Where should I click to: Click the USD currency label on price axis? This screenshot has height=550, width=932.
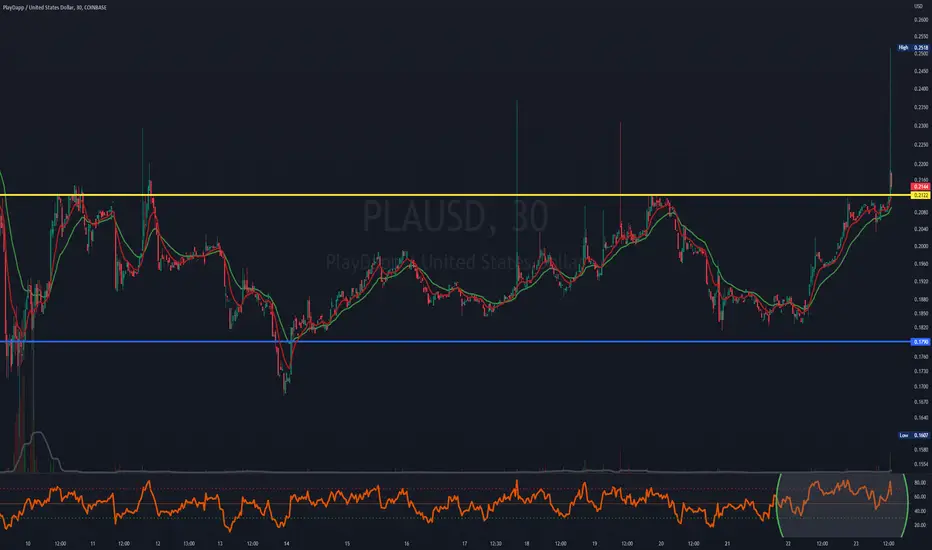pyautogui.click(x=919, y=5)
